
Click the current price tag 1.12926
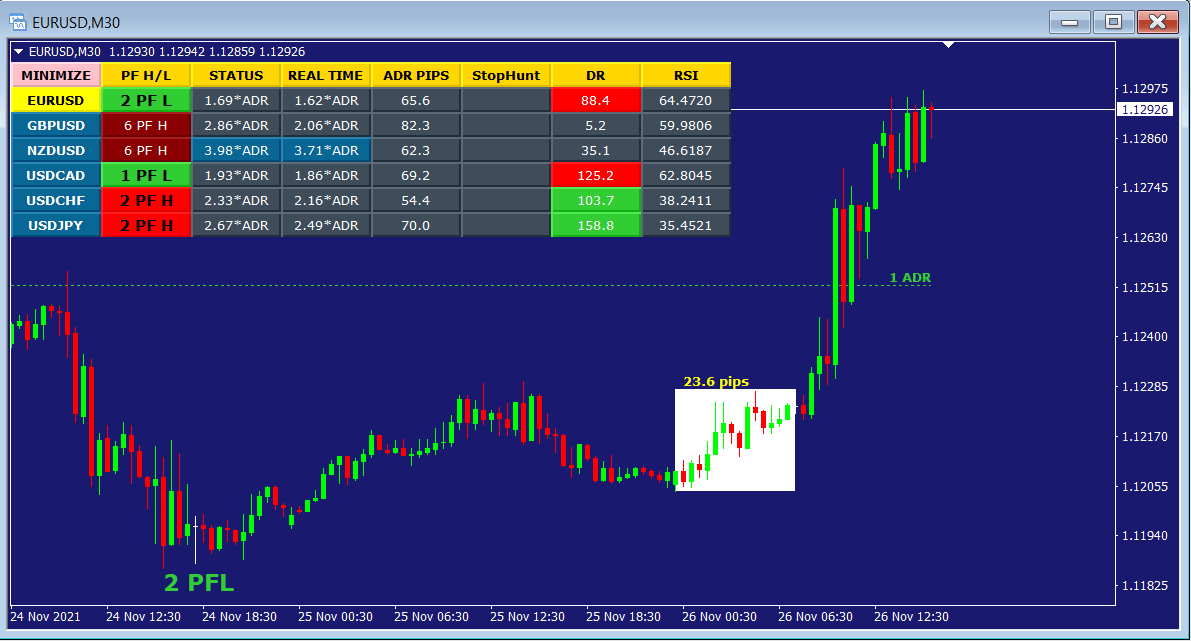click(x=1145, y=109)
